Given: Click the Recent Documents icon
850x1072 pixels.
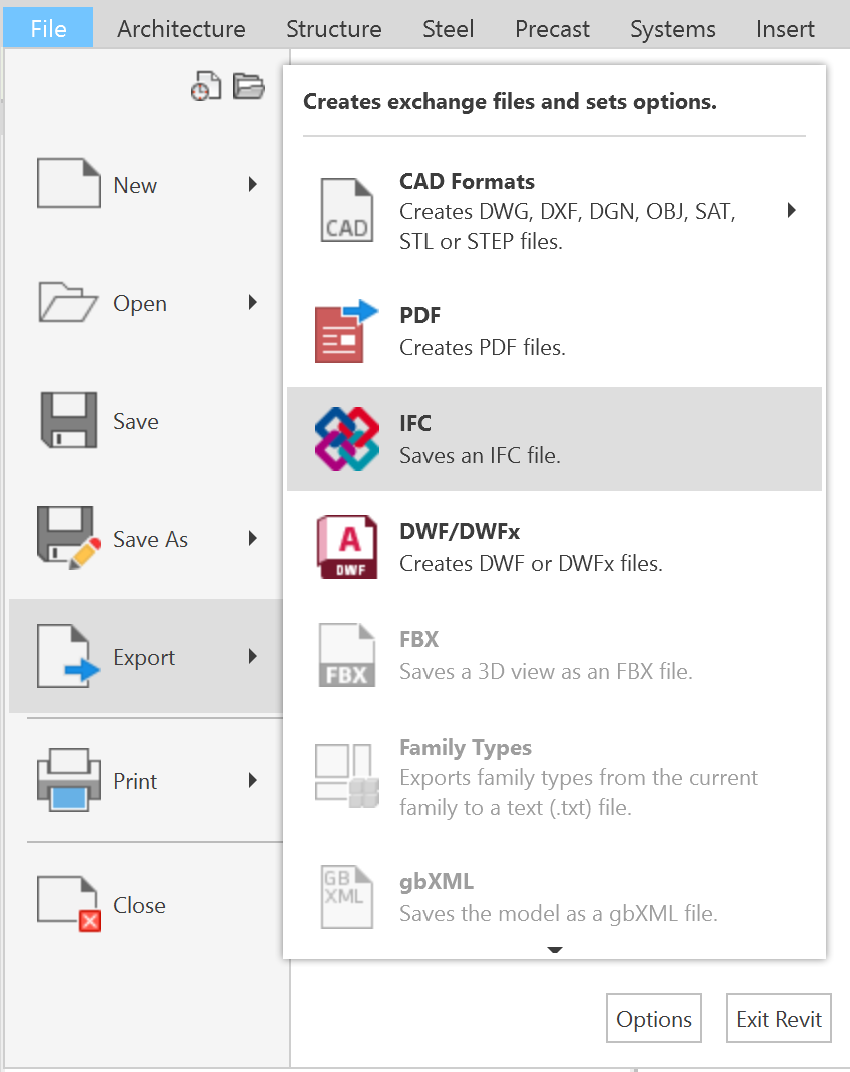Looking at the screenshot, I should tap(206, 86).
